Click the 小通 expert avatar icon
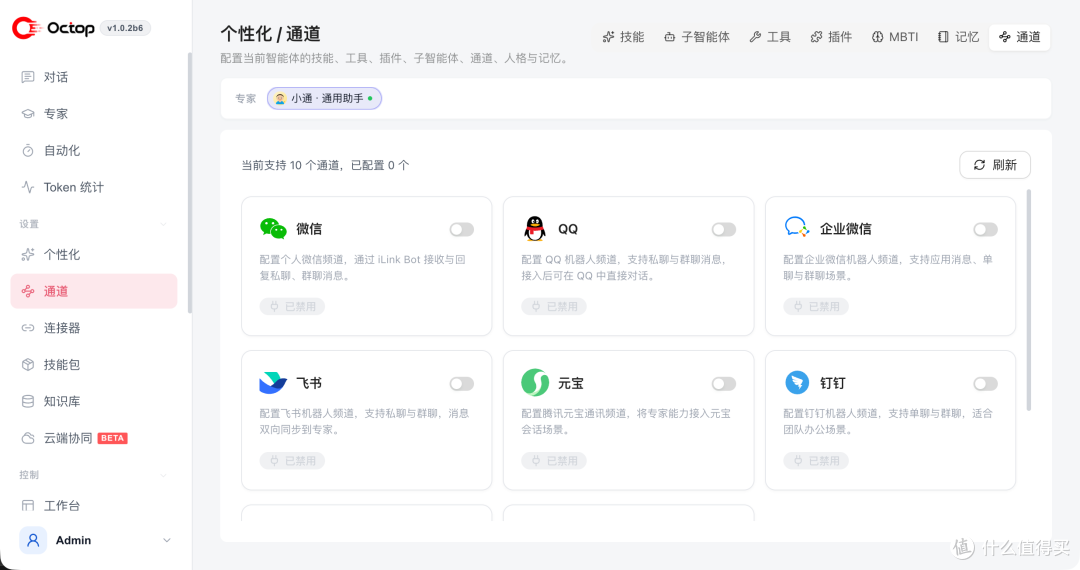1080x570 pixels. coord(280,98)
